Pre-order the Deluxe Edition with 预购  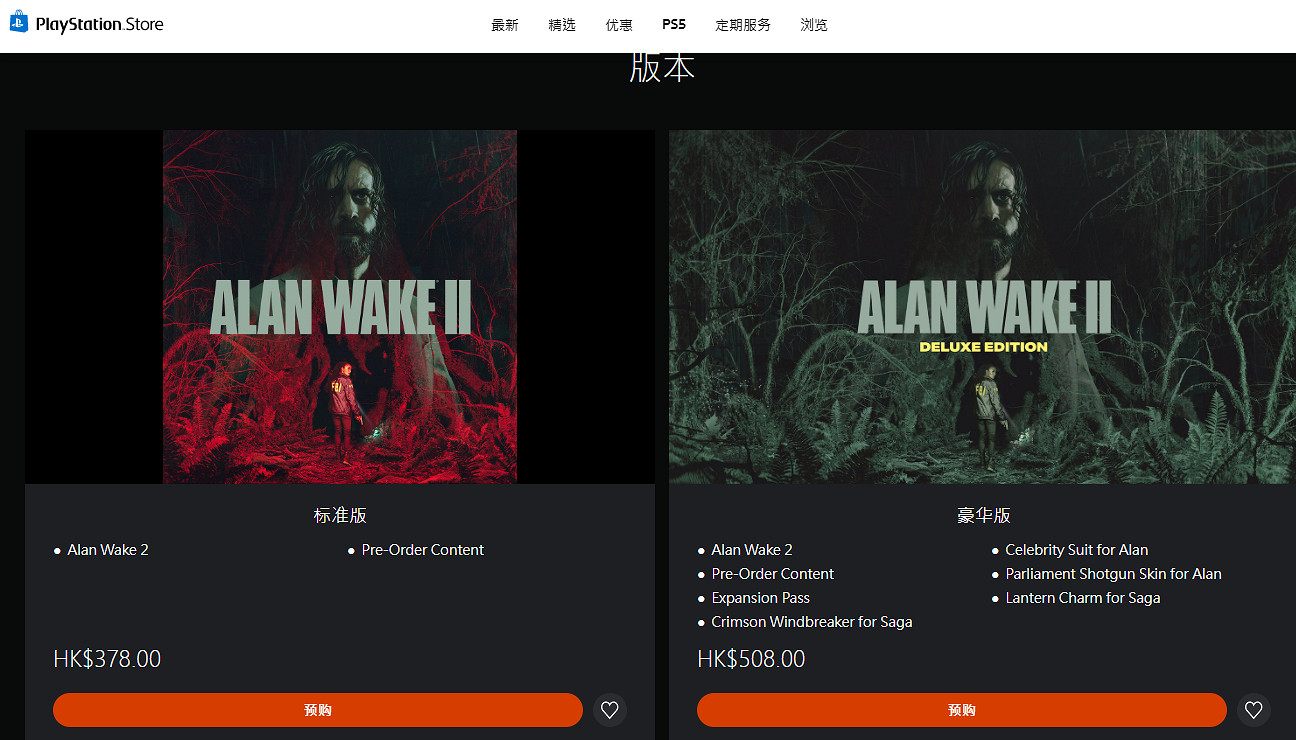point(962,710)
